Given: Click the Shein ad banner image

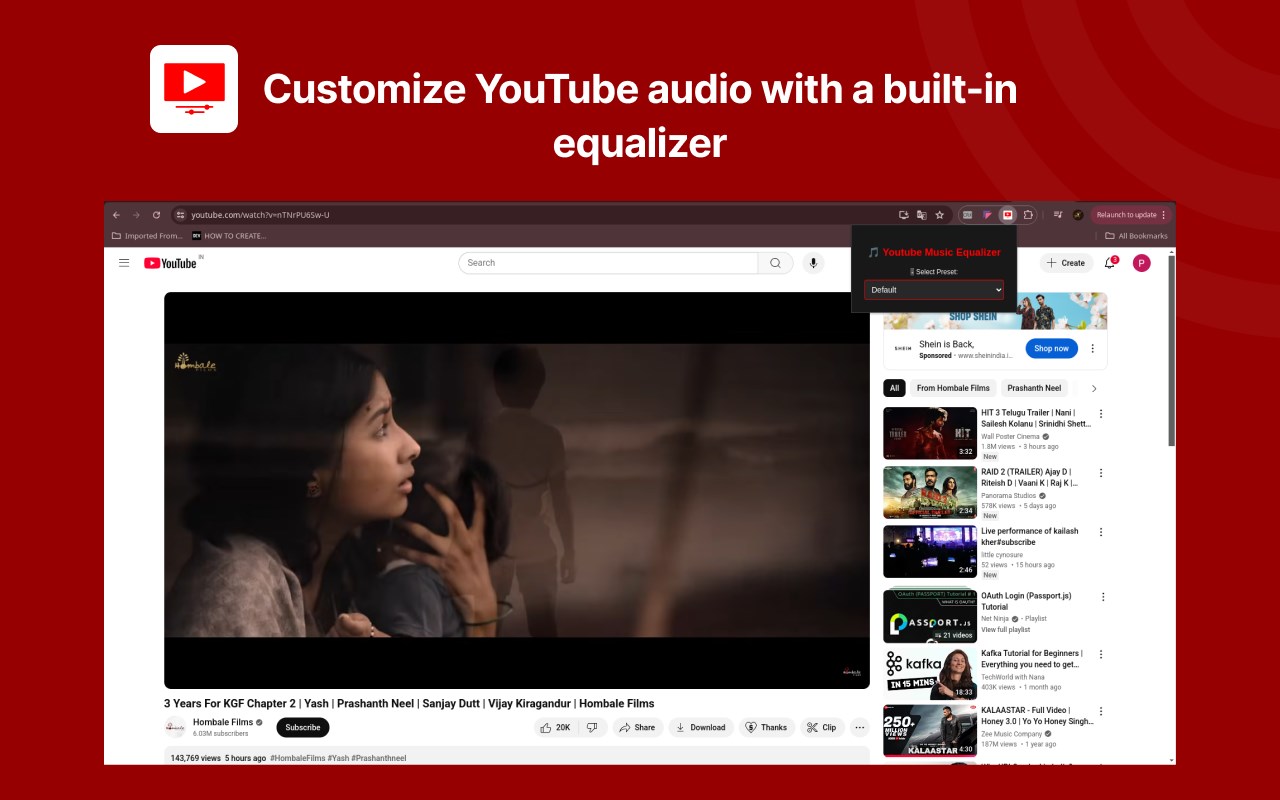Looking at the screenshot, I should click(x=995, y=311).
